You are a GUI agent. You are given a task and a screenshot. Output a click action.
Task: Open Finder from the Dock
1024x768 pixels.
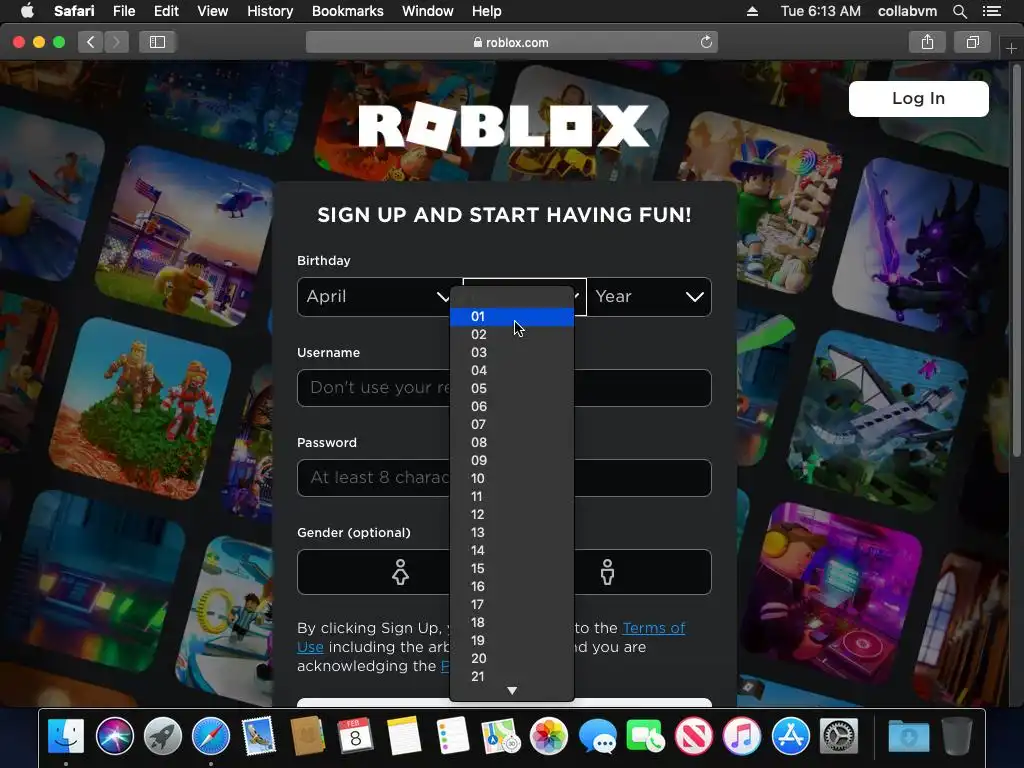tap(66, 736)
